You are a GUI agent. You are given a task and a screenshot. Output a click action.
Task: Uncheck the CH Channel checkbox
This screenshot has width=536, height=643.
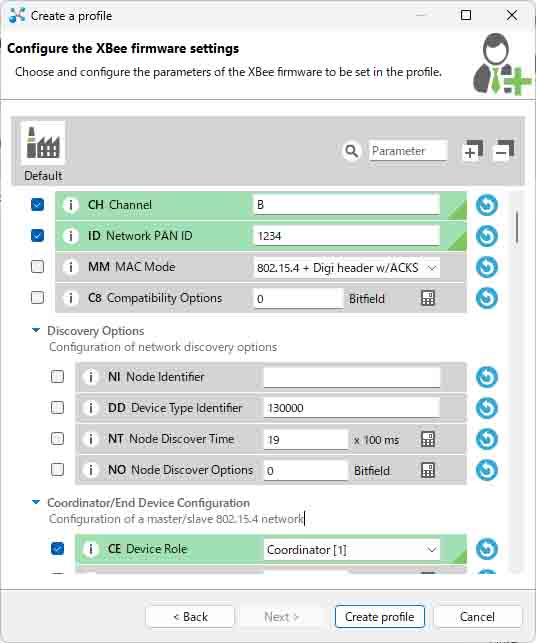(37, 205)
